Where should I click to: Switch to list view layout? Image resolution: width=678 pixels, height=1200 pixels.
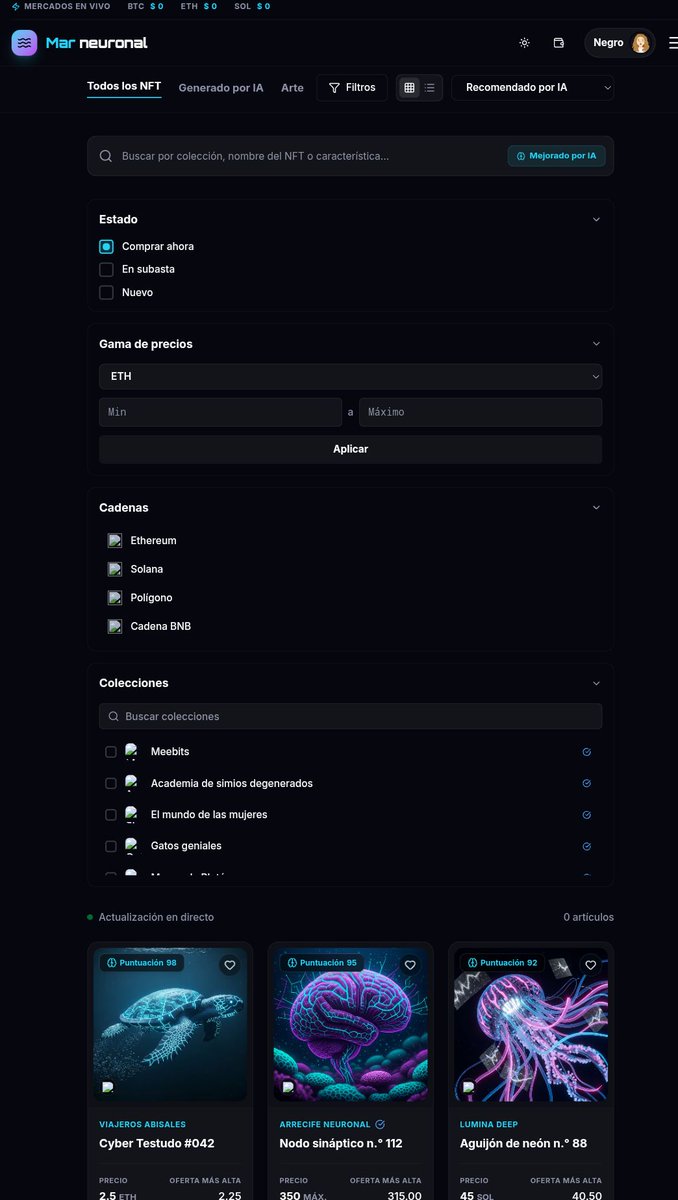tap(430, 88)
